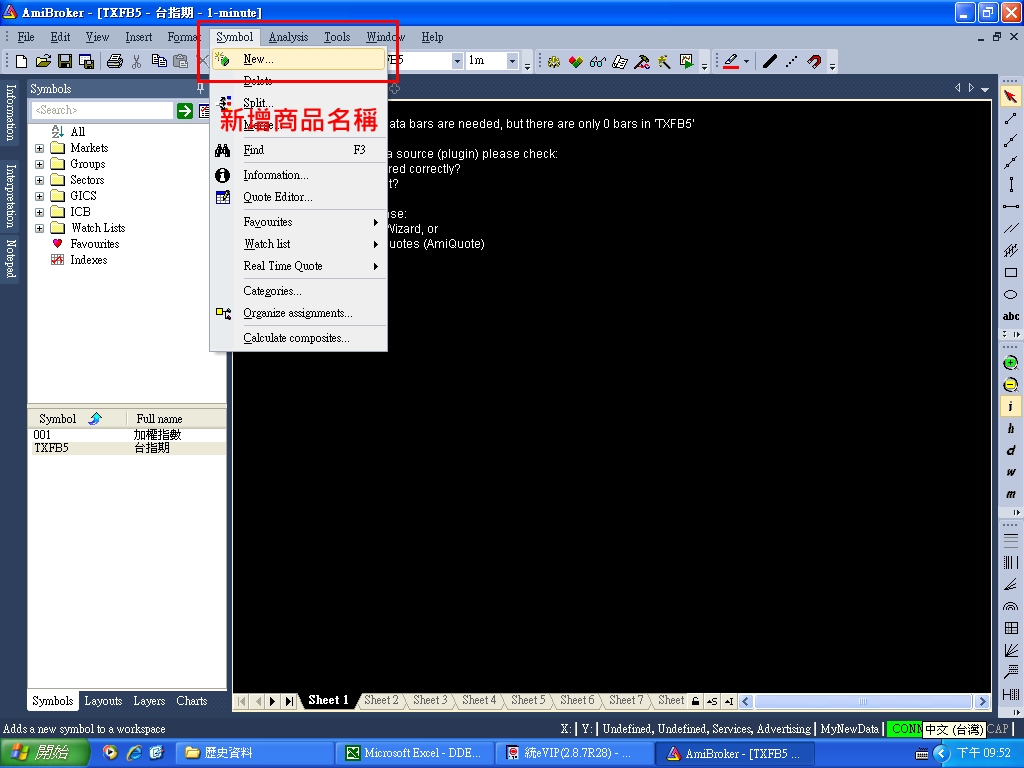Click the Copy toolbar icon
The height and width of the screenshot is (768, 1024).
point(159,61)
